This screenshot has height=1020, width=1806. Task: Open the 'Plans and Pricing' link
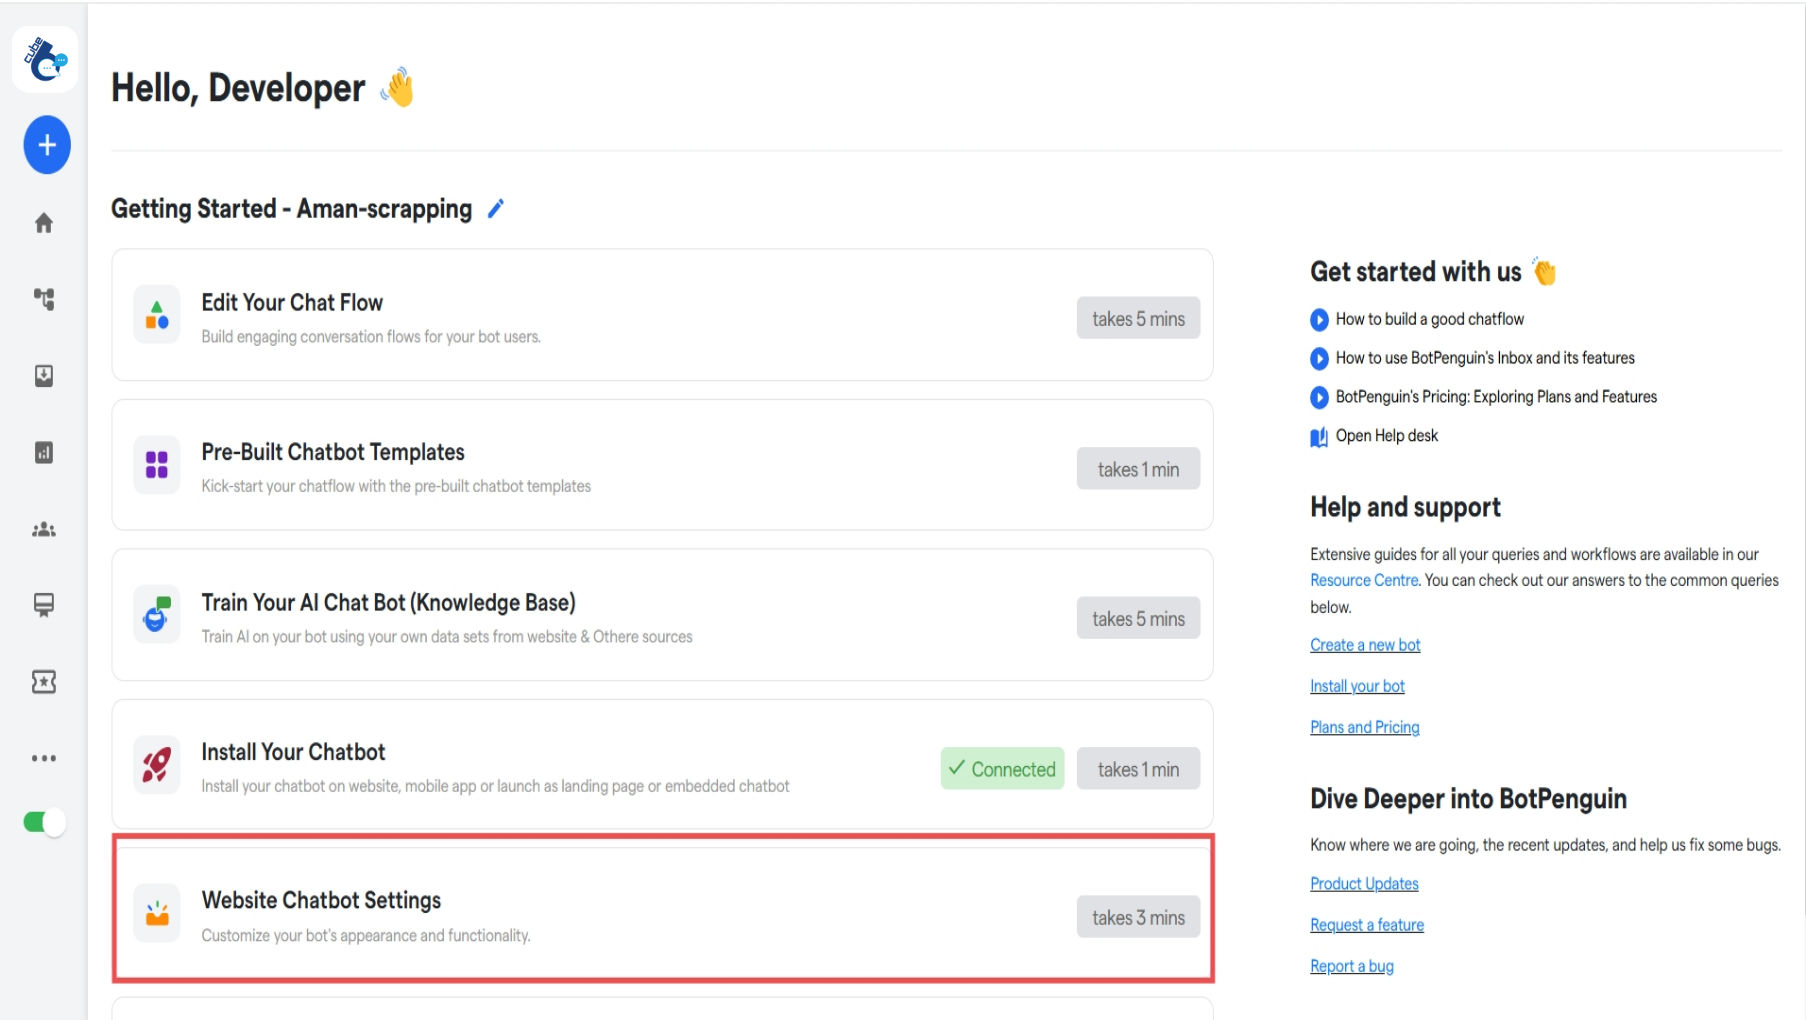(1365, 727)
